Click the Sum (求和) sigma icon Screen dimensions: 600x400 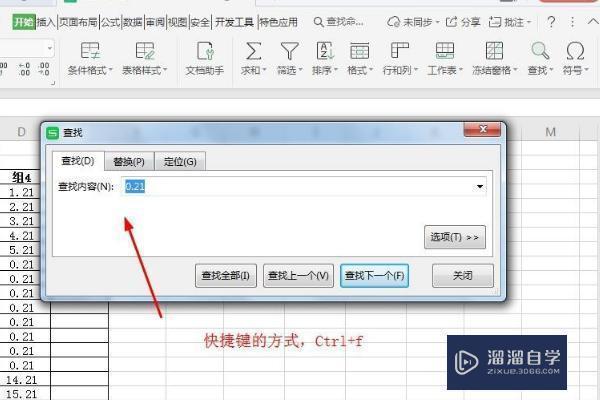253,51
